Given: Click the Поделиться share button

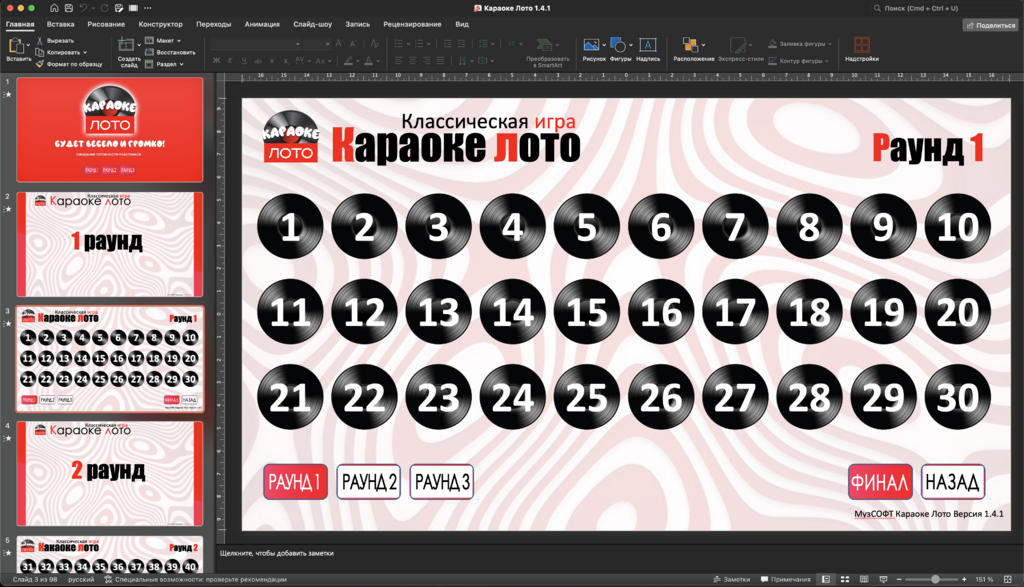Looking at the screenshot, I should click(991, 25).
